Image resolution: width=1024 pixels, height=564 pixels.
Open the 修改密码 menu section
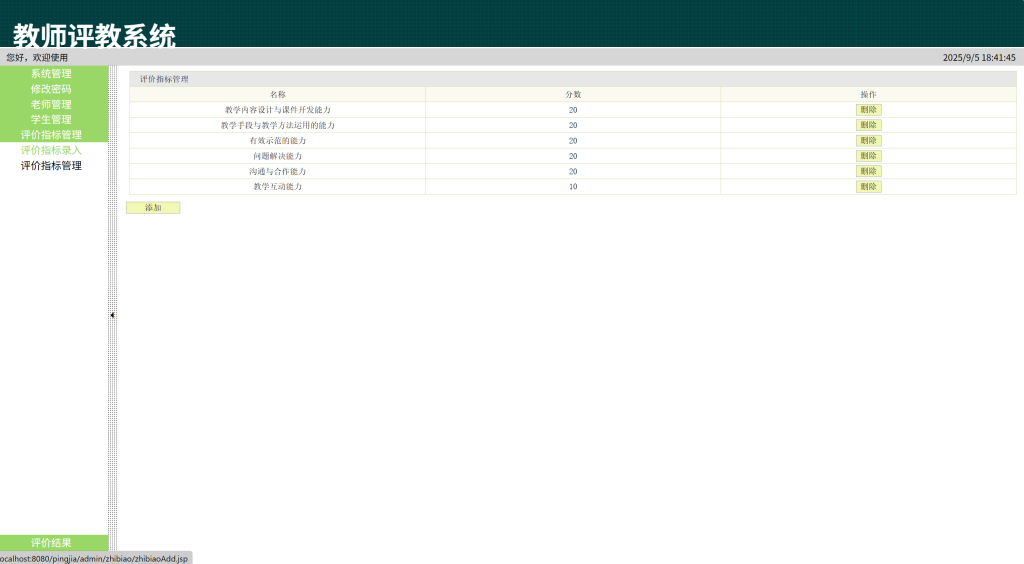pyautogui.click(x=54, y=89)
